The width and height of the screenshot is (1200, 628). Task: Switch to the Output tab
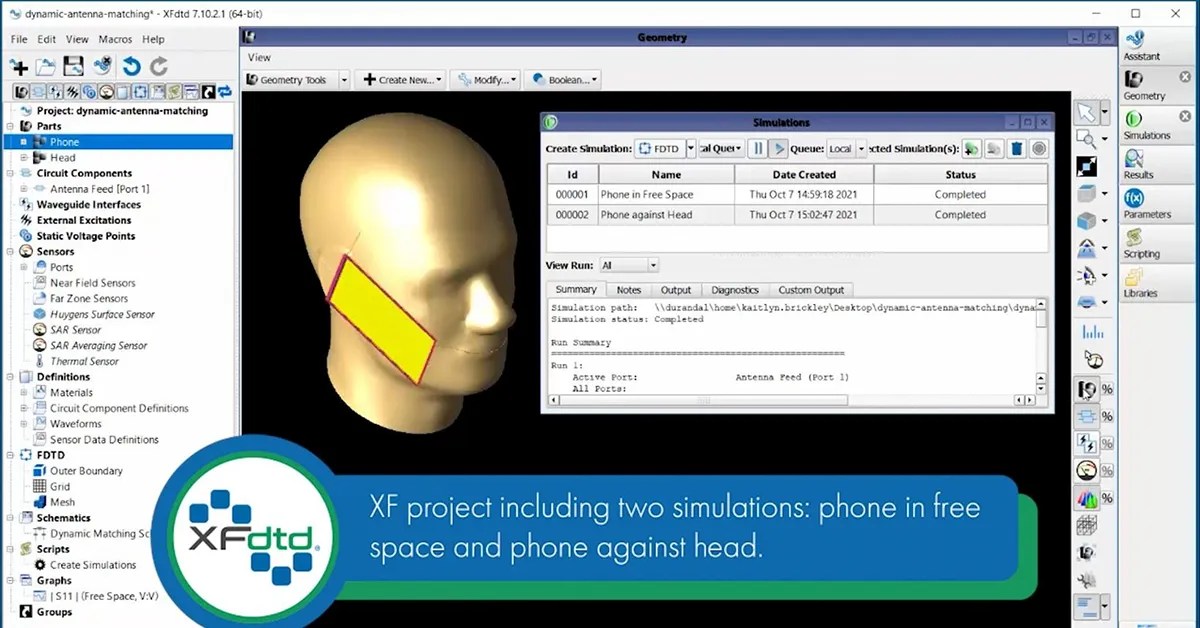click(676, 290)
